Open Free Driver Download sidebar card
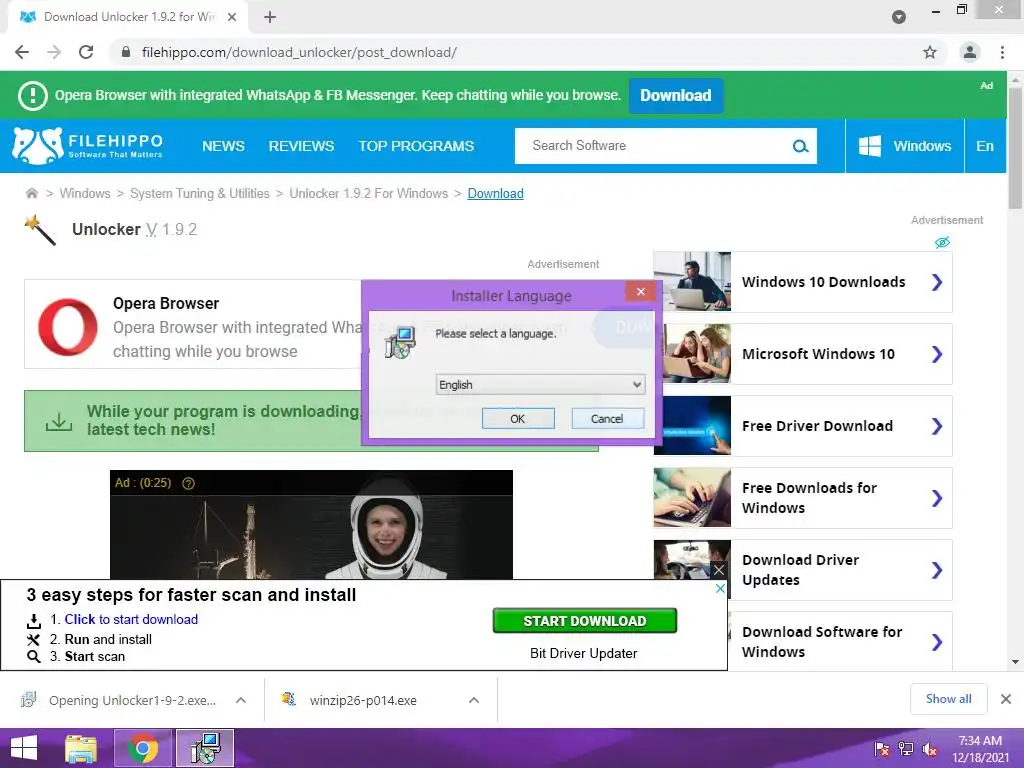 pos(803,426)
